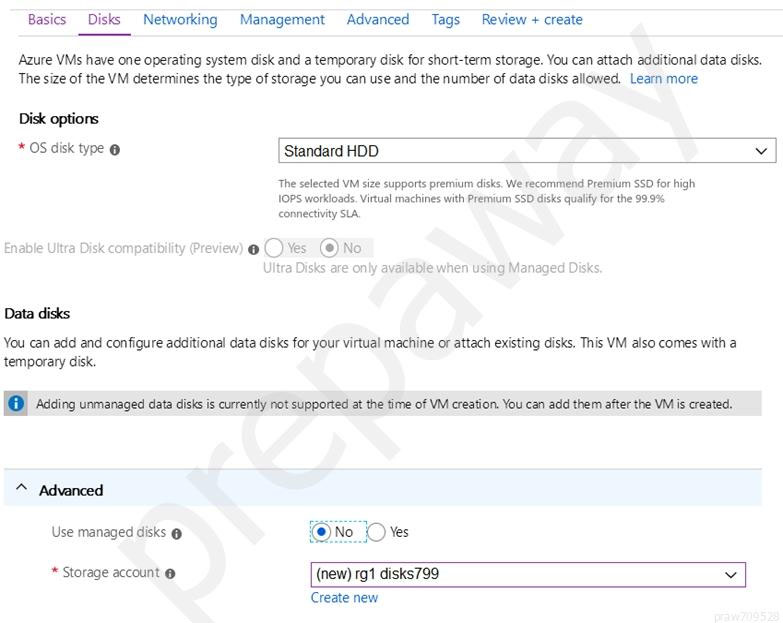
Task: Click the Ultra Disk compatibility info icon
Action: point(253,249)
